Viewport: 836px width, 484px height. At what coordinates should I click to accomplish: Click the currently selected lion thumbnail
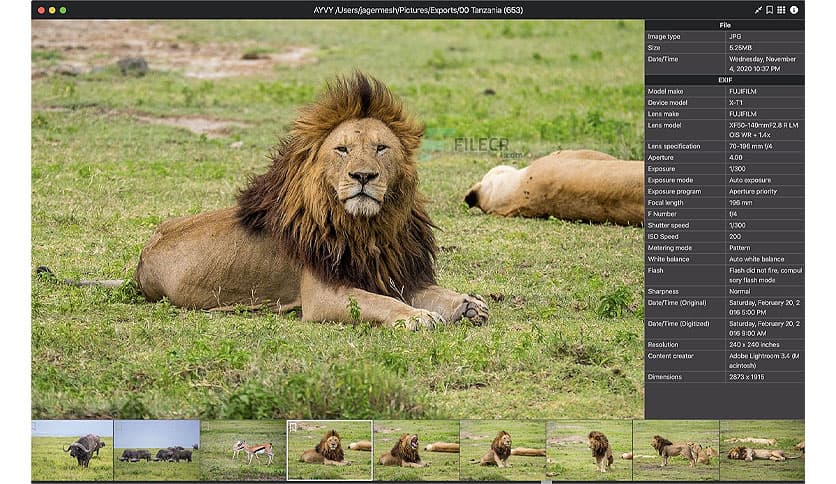pyautogui.click(x=329, y=450)
